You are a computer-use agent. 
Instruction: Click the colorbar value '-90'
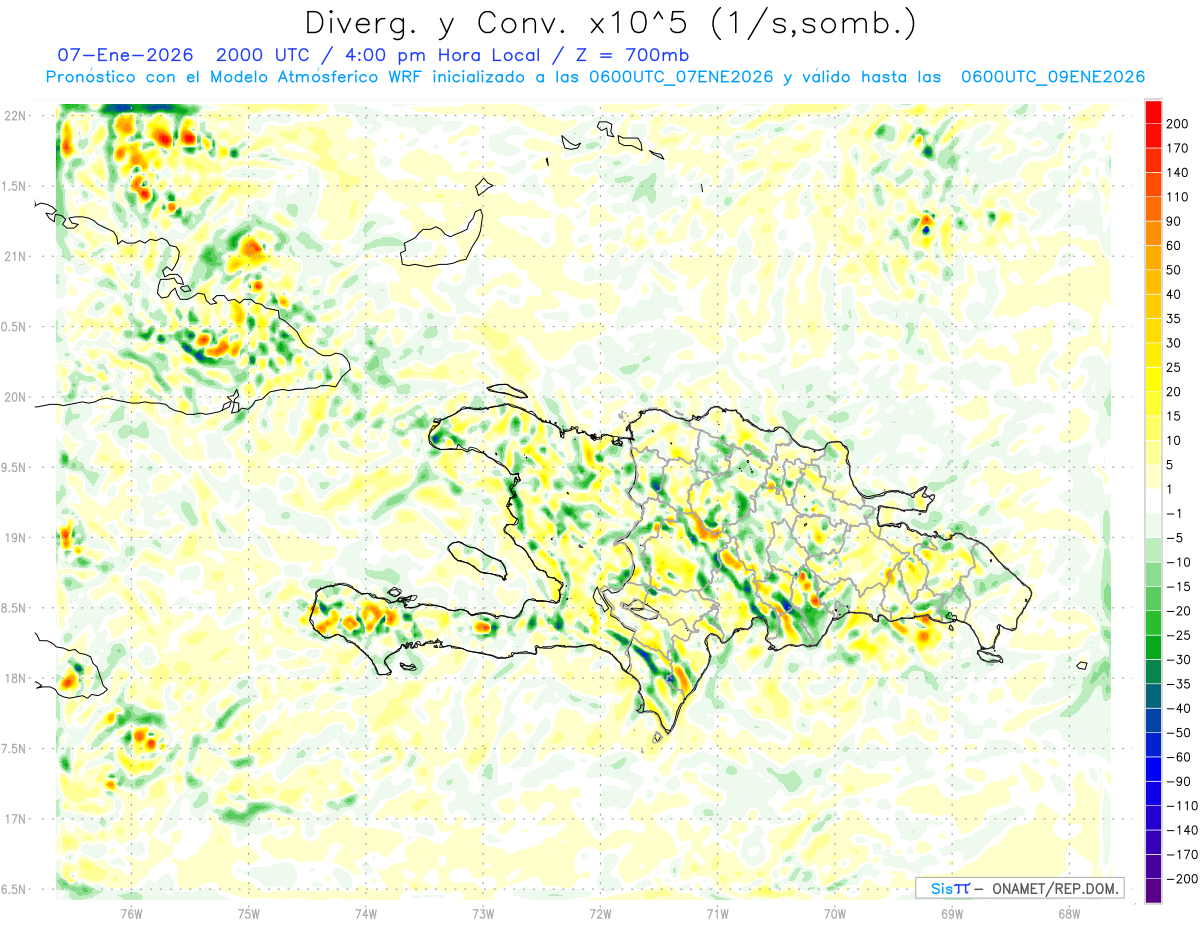1179,782
